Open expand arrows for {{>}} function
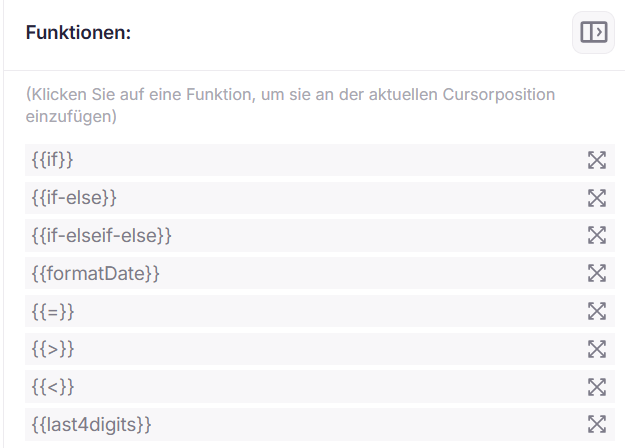Image resolution: width=625 pixels, height=448 pixels. pos(597,349)
